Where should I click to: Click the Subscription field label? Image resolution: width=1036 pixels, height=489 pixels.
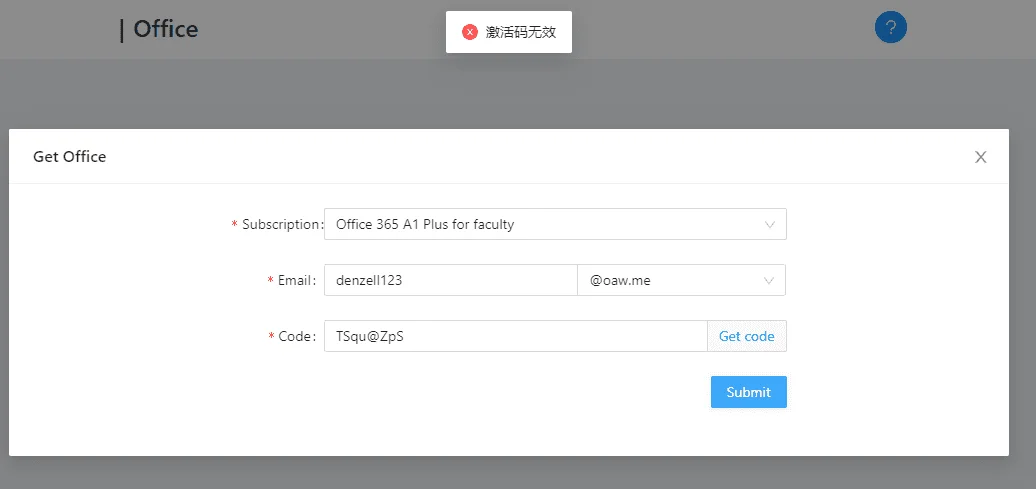click(282, 224)
